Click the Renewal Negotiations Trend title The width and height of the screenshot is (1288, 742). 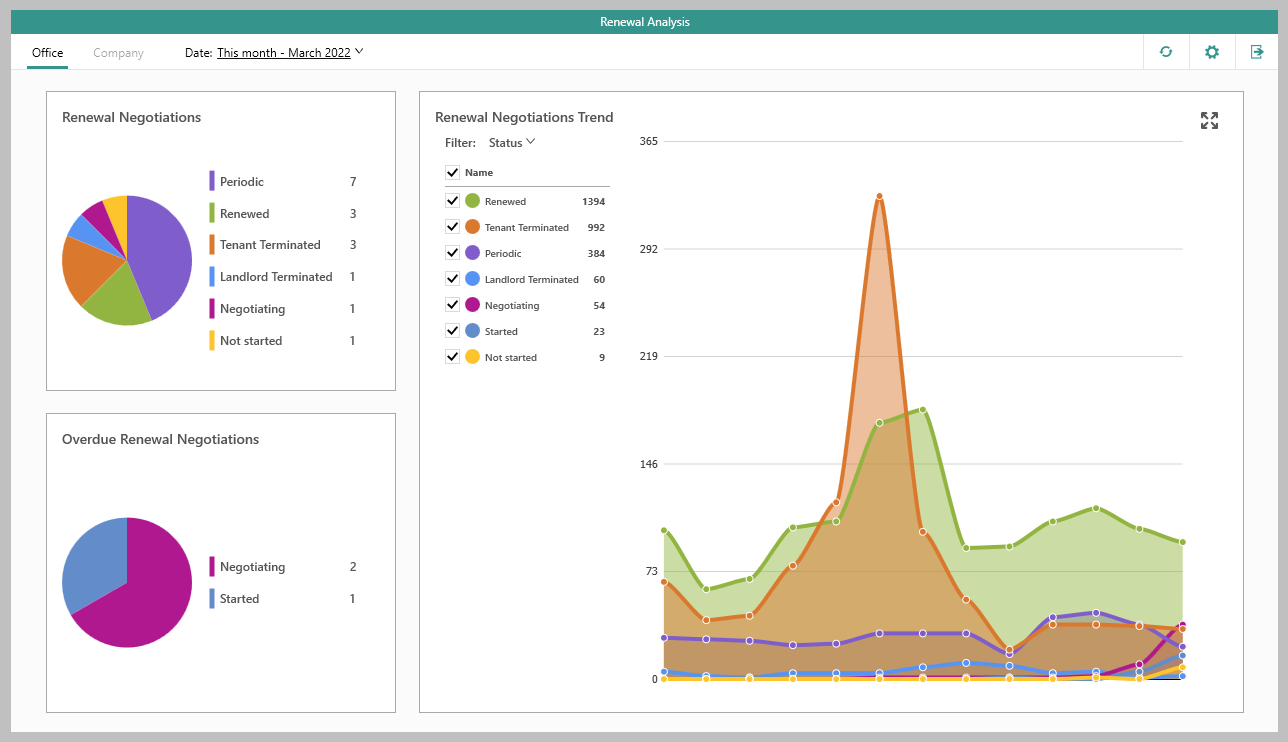[524, 117]
